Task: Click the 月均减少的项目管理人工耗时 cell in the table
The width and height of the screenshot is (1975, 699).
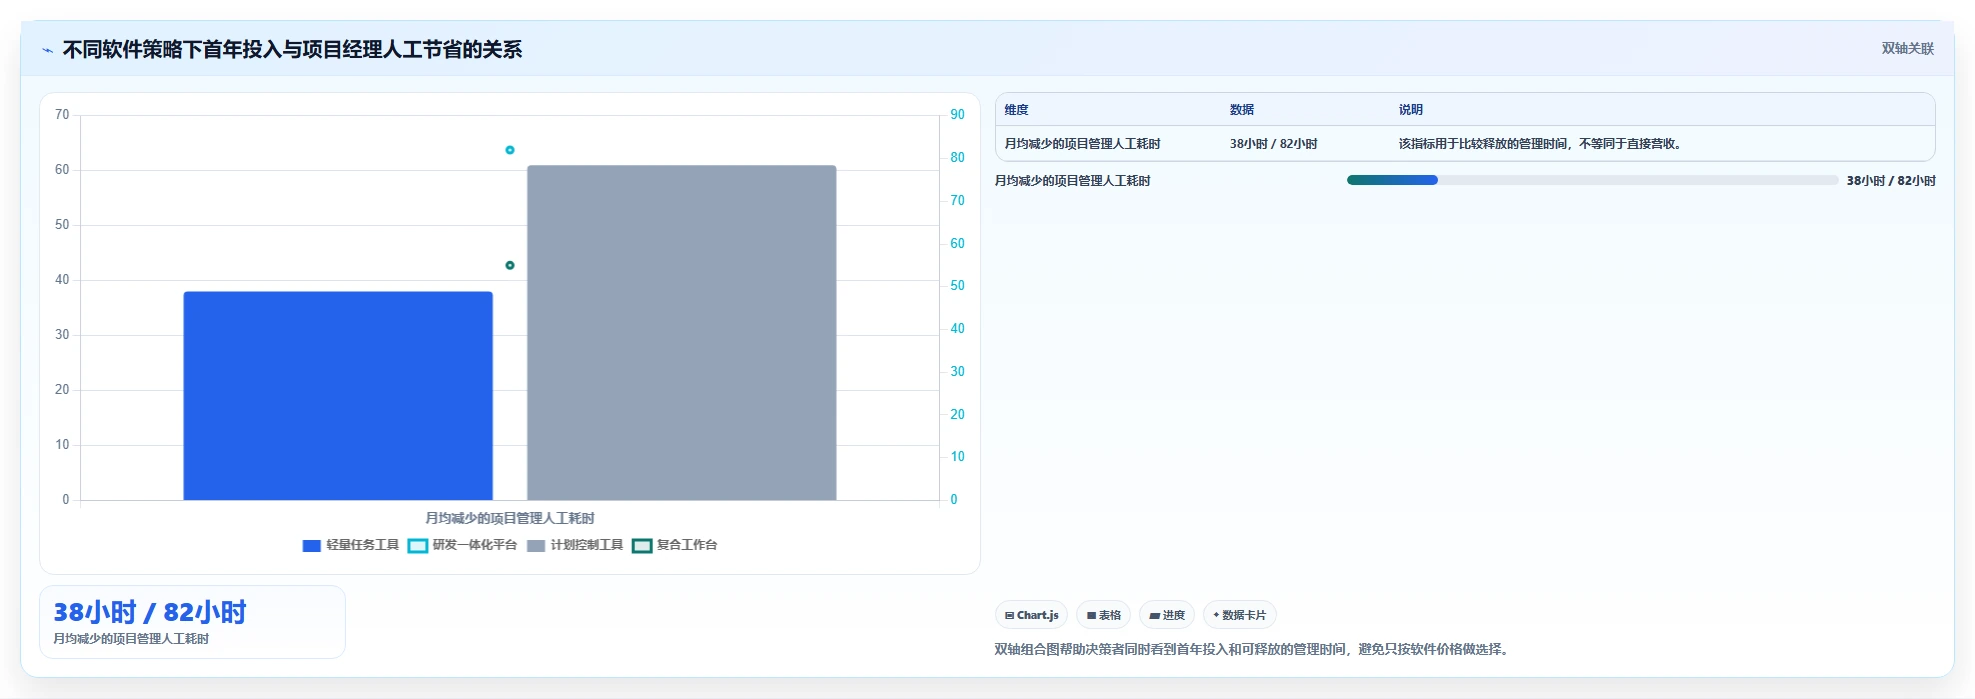Action: 1082,144
